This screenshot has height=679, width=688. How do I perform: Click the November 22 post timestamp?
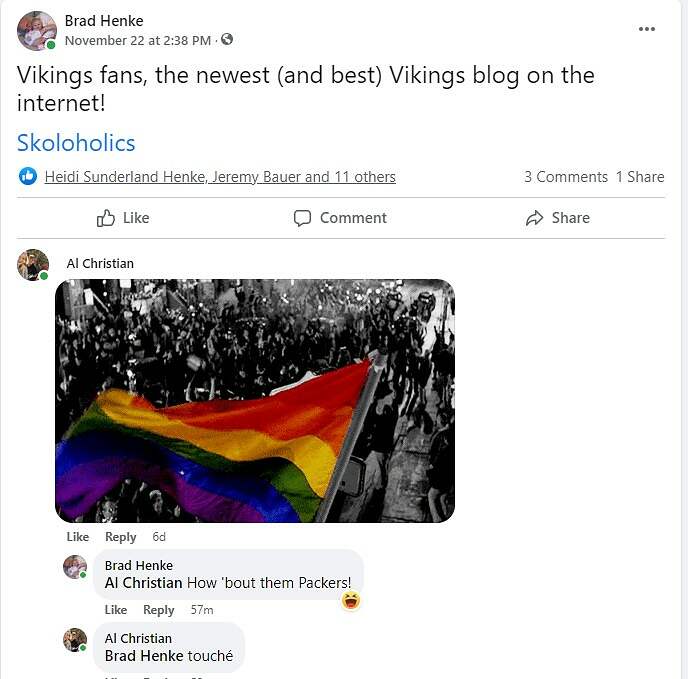click(x=138, y=40)
